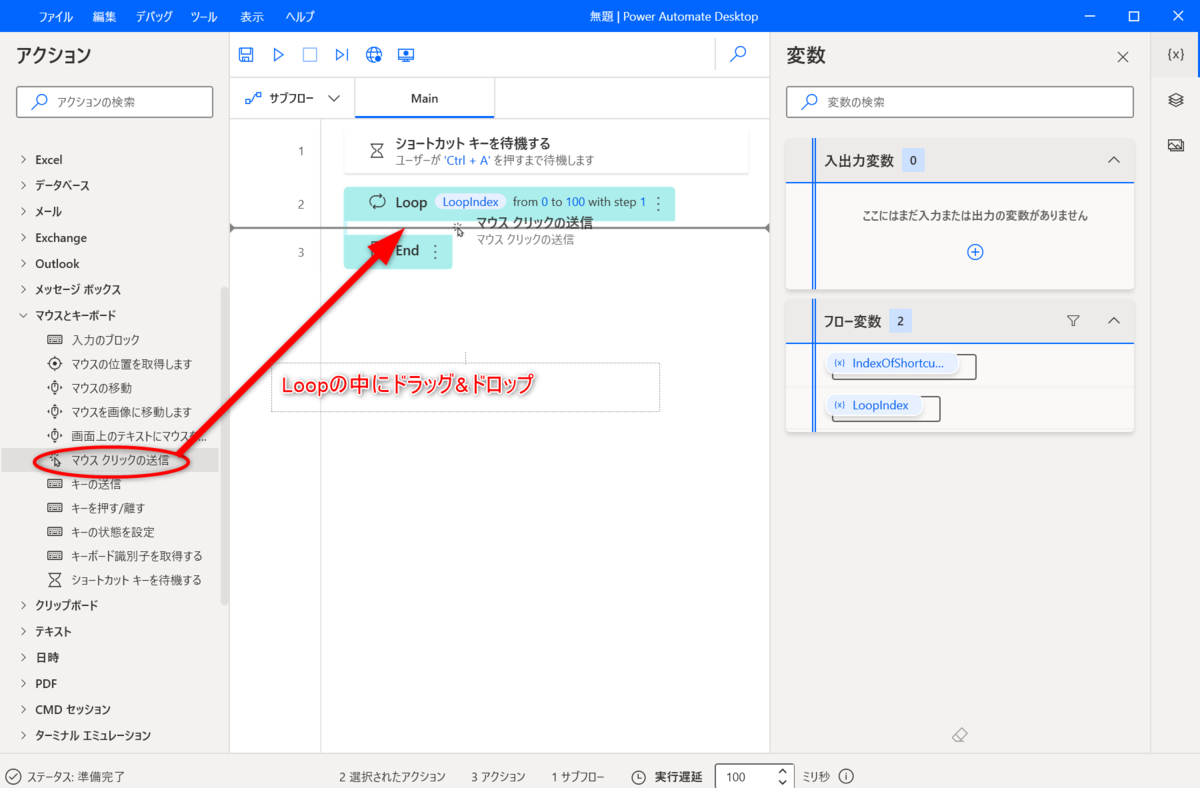
Task: Select the IndexOfShortcu... flow variable
Action: pos(893,364)
